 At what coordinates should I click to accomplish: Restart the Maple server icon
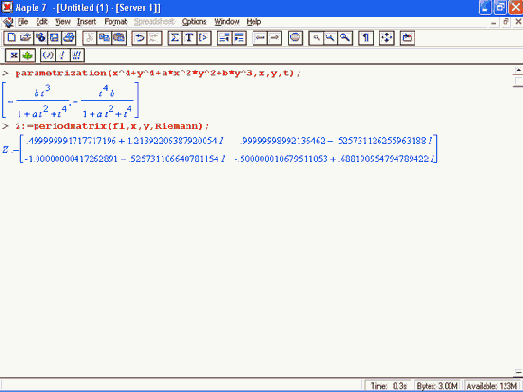coord(407,38)
